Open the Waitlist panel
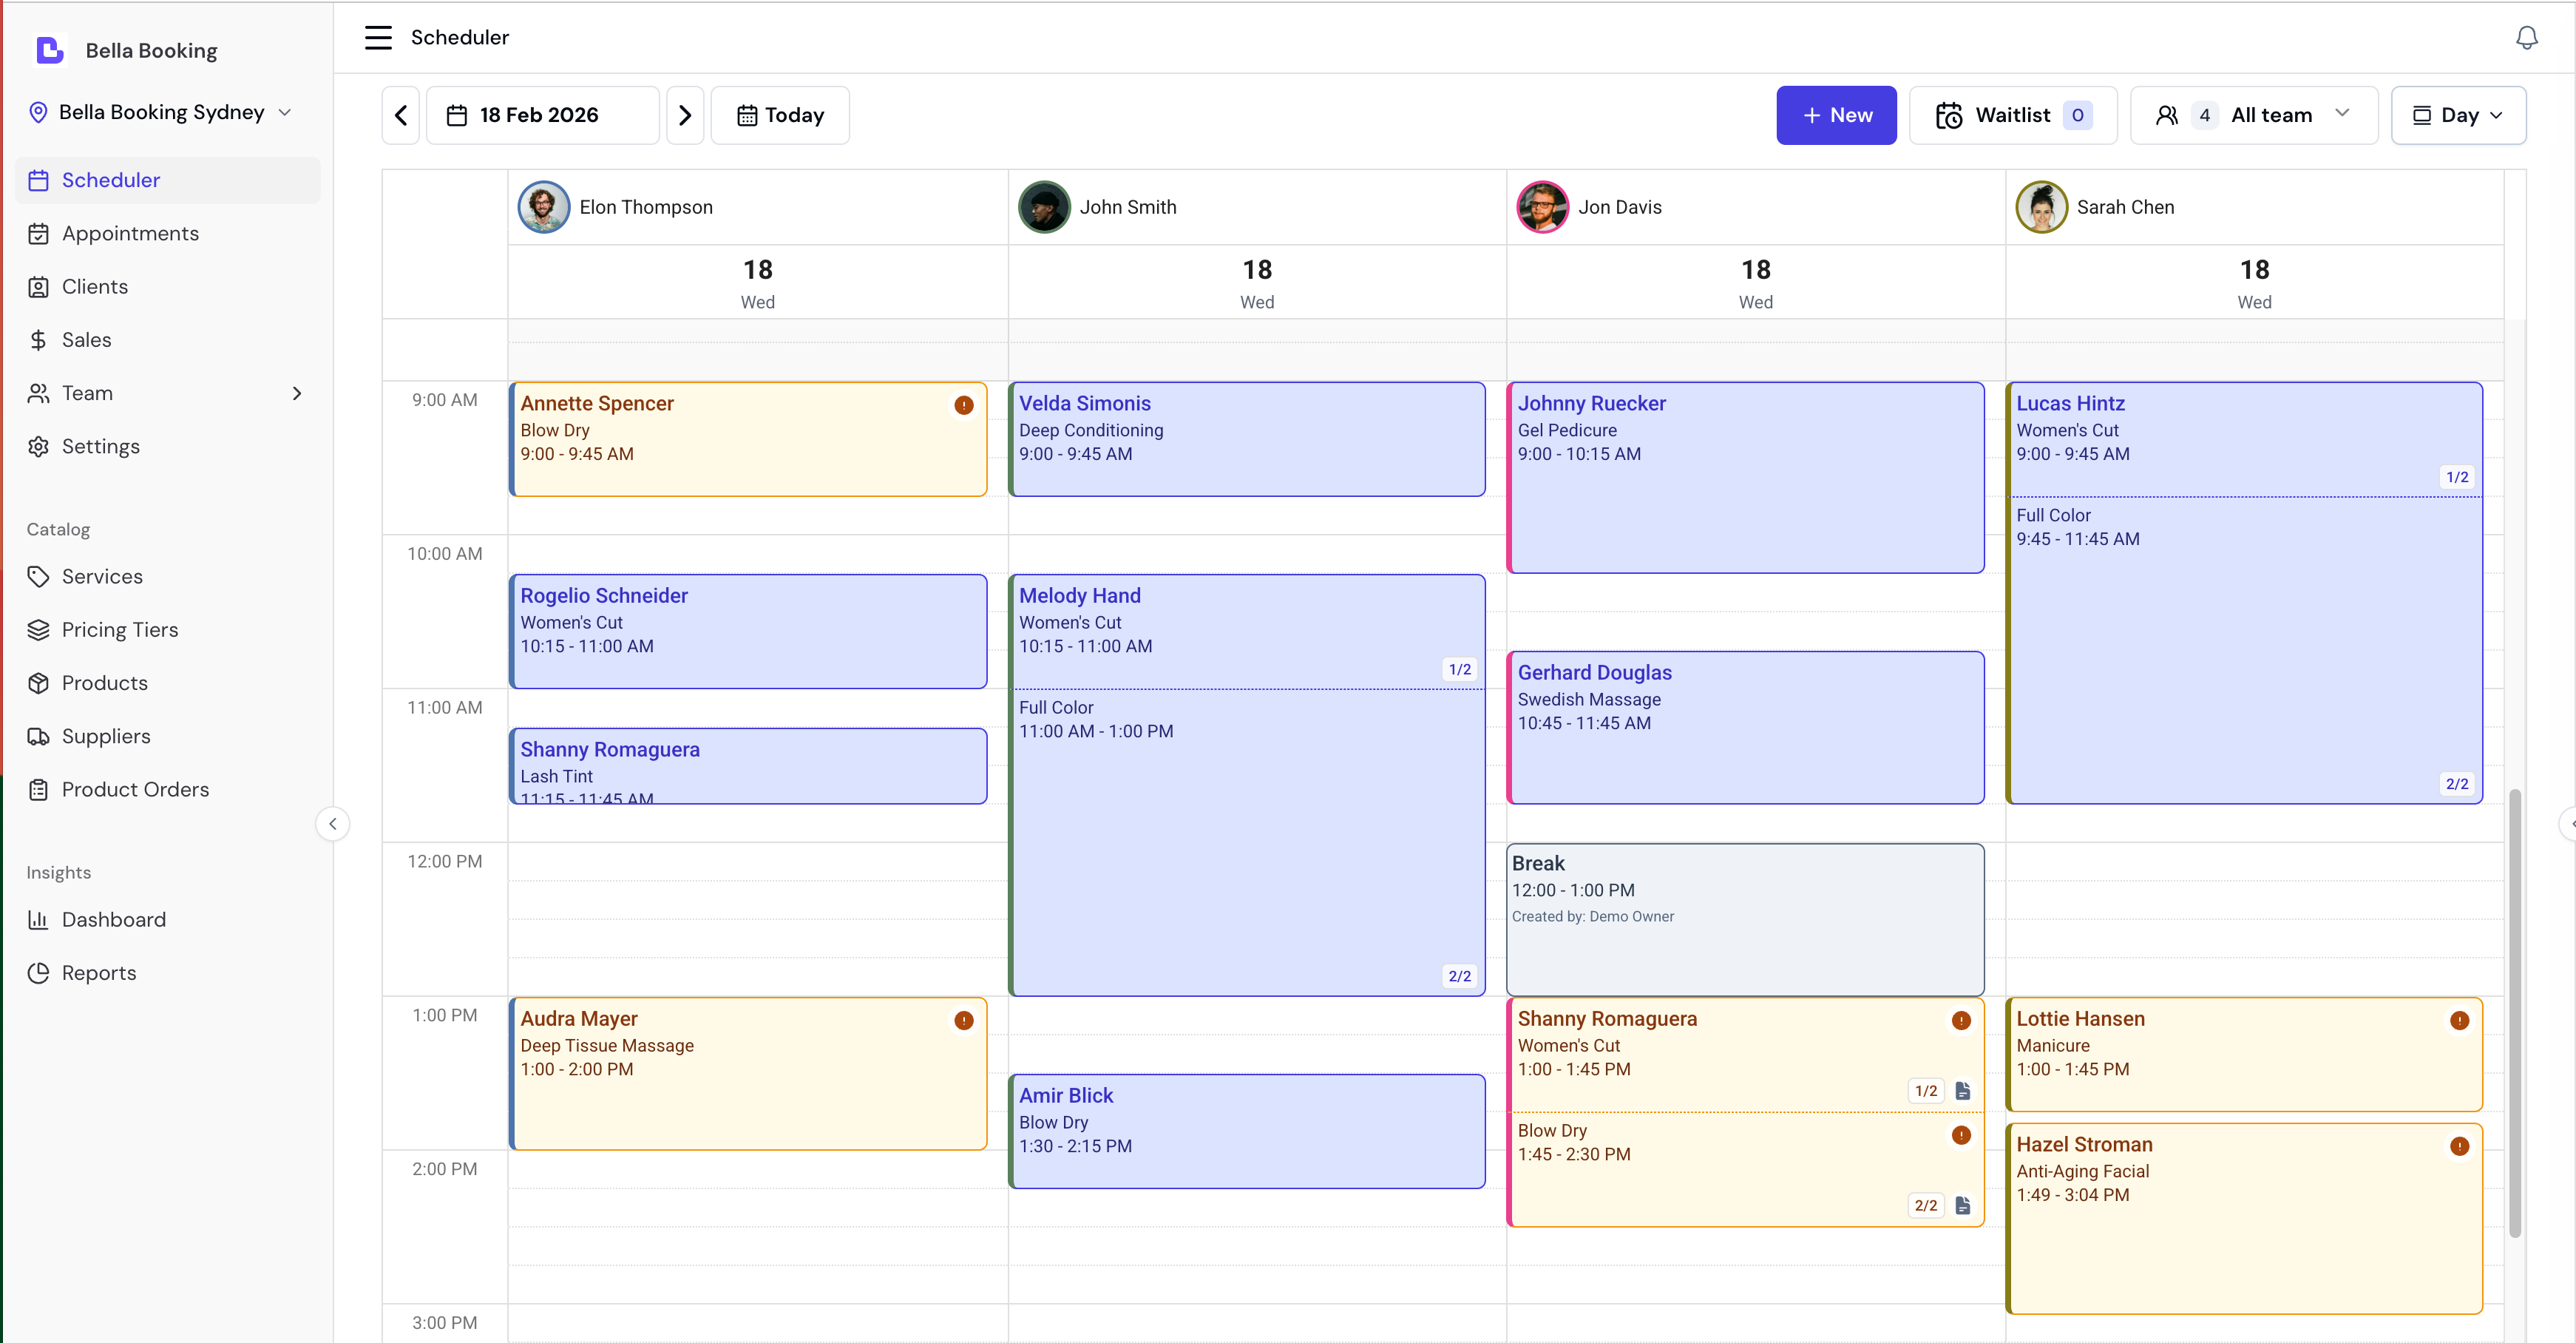The width and height of the screenshot is (2576, 1343). (x=2012, y=115)
